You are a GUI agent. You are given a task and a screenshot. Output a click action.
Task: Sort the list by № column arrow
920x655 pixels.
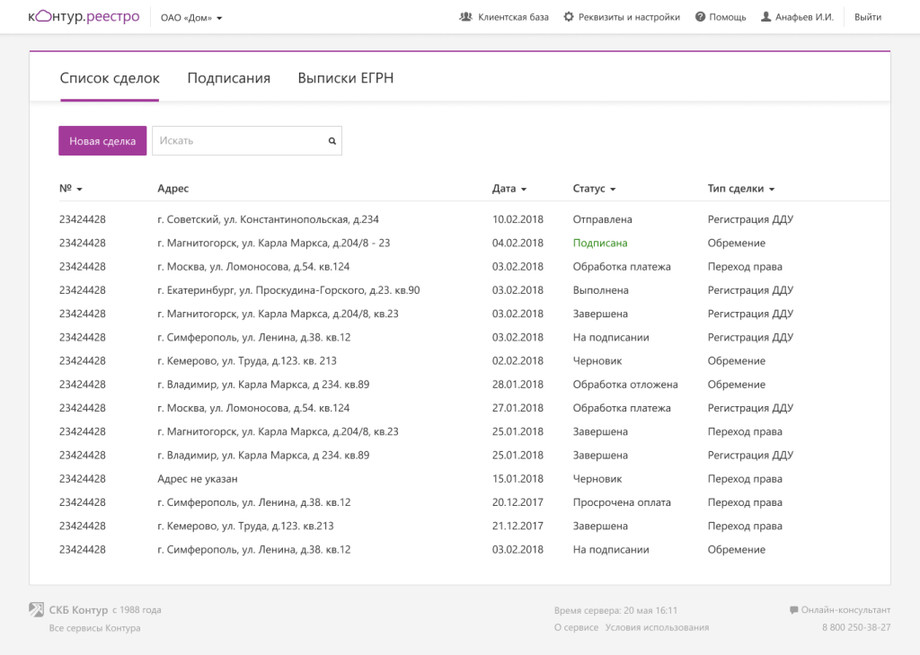(79, 189)
